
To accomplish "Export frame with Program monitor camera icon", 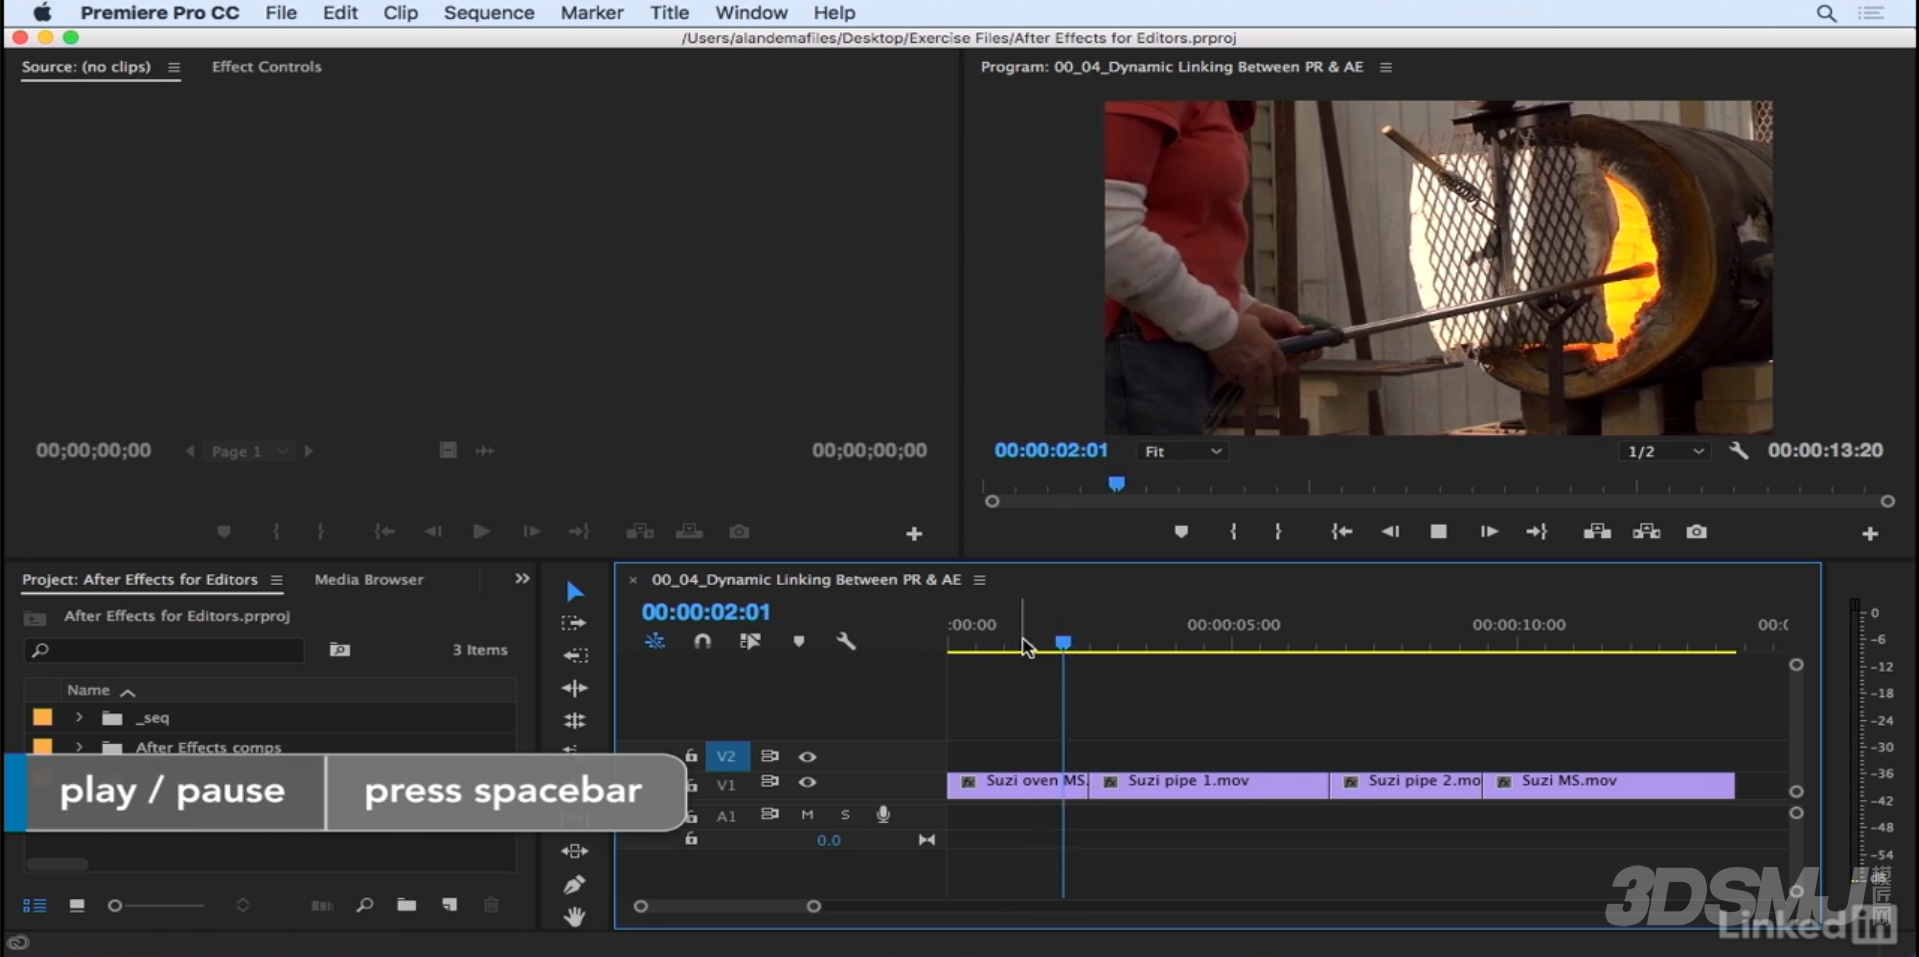I will tap(1697, 532).
